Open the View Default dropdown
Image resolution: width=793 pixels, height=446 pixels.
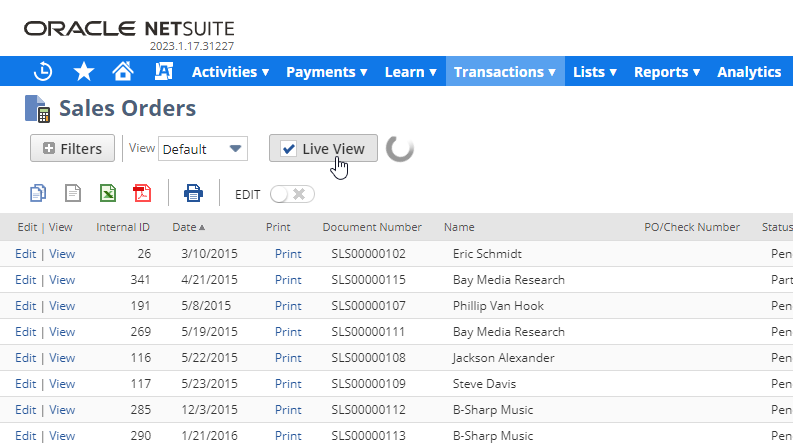click(x=203, y=149)
